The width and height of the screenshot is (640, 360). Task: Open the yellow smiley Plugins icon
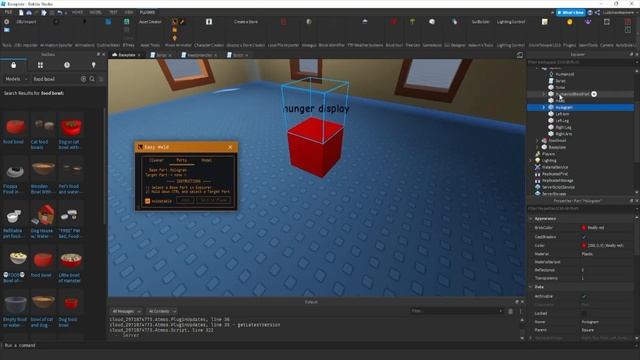click(569, 22)
